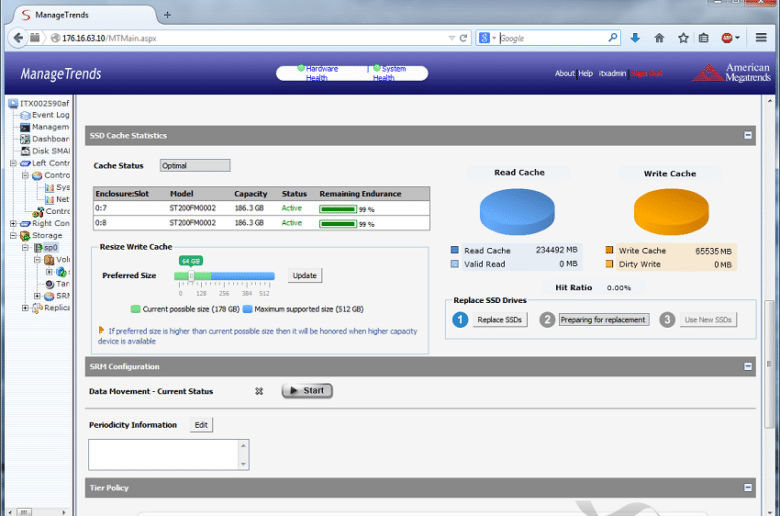Screen dimensions: 780x516
Task: Open the address bar history dropdown arrow
Action: 451,38
